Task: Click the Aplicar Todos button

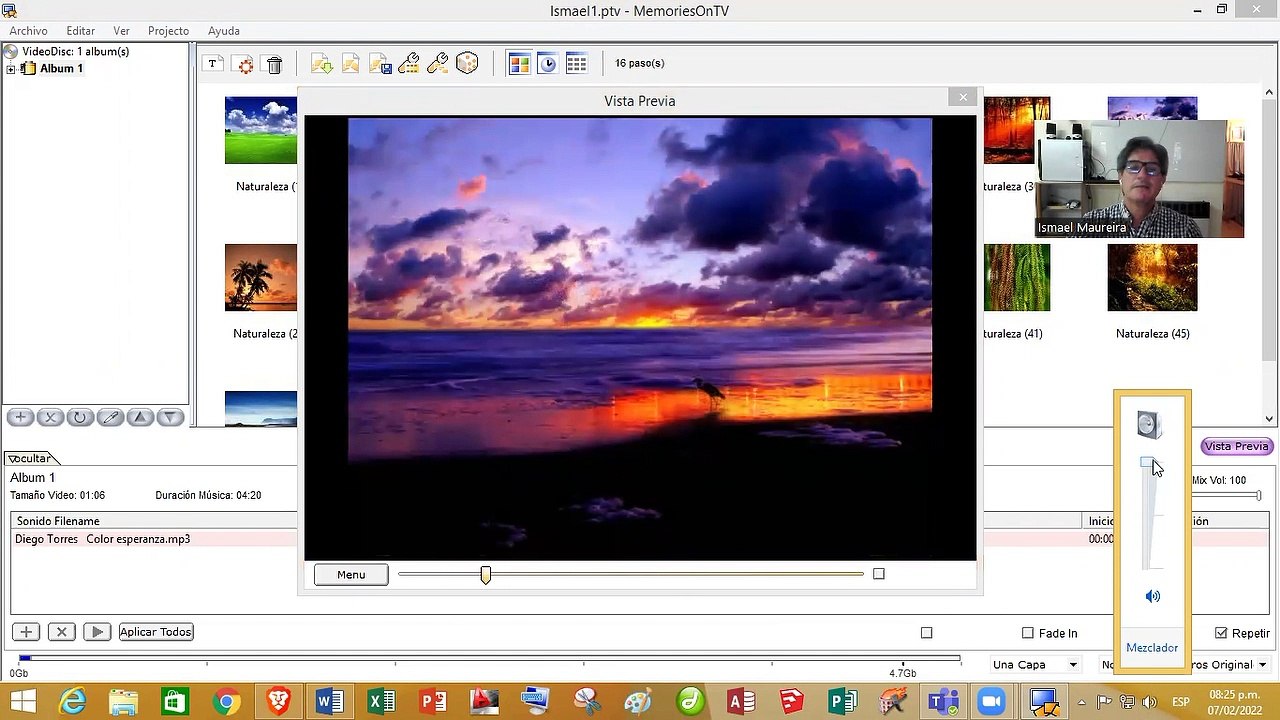Action: click(156, 632)
